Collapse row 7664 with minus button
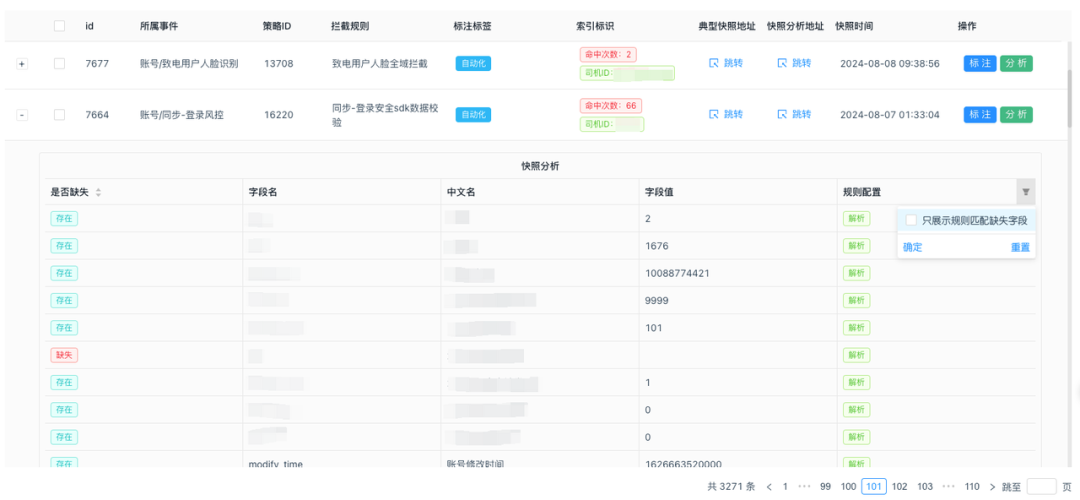Image resolution: width=1080 pixels, height=500 pixels. [x=22, y=115]
